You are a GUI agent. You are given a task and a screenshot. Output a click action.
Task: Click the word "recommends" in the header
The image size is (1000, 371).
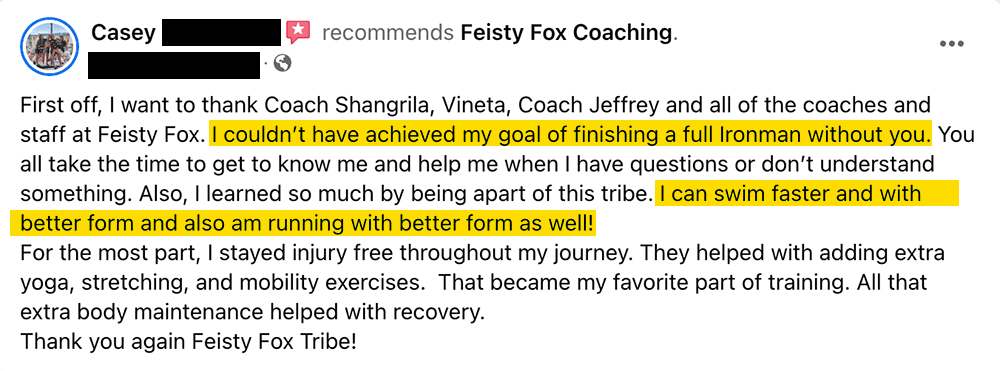coord(388,33)
